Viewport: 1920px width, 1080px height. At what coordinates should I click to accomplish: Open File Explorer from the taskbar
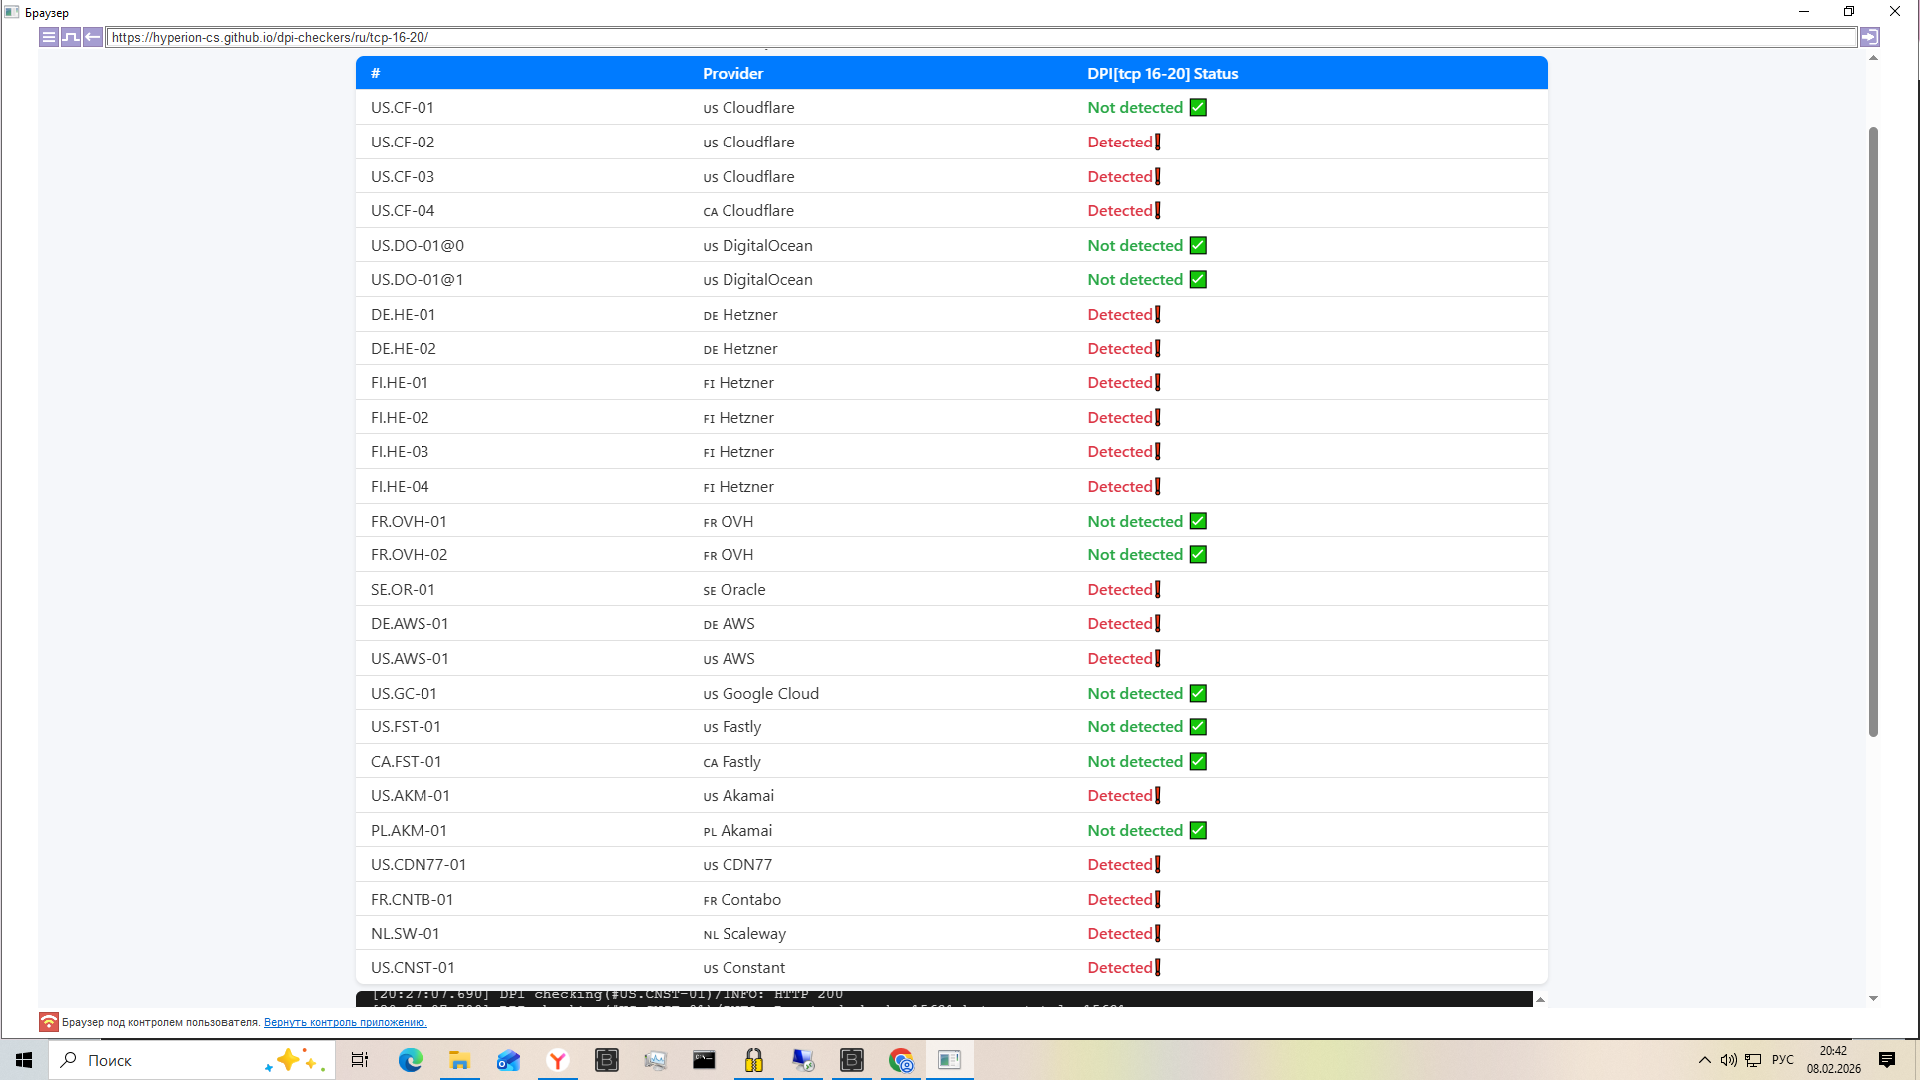[x=460, y=1060]
